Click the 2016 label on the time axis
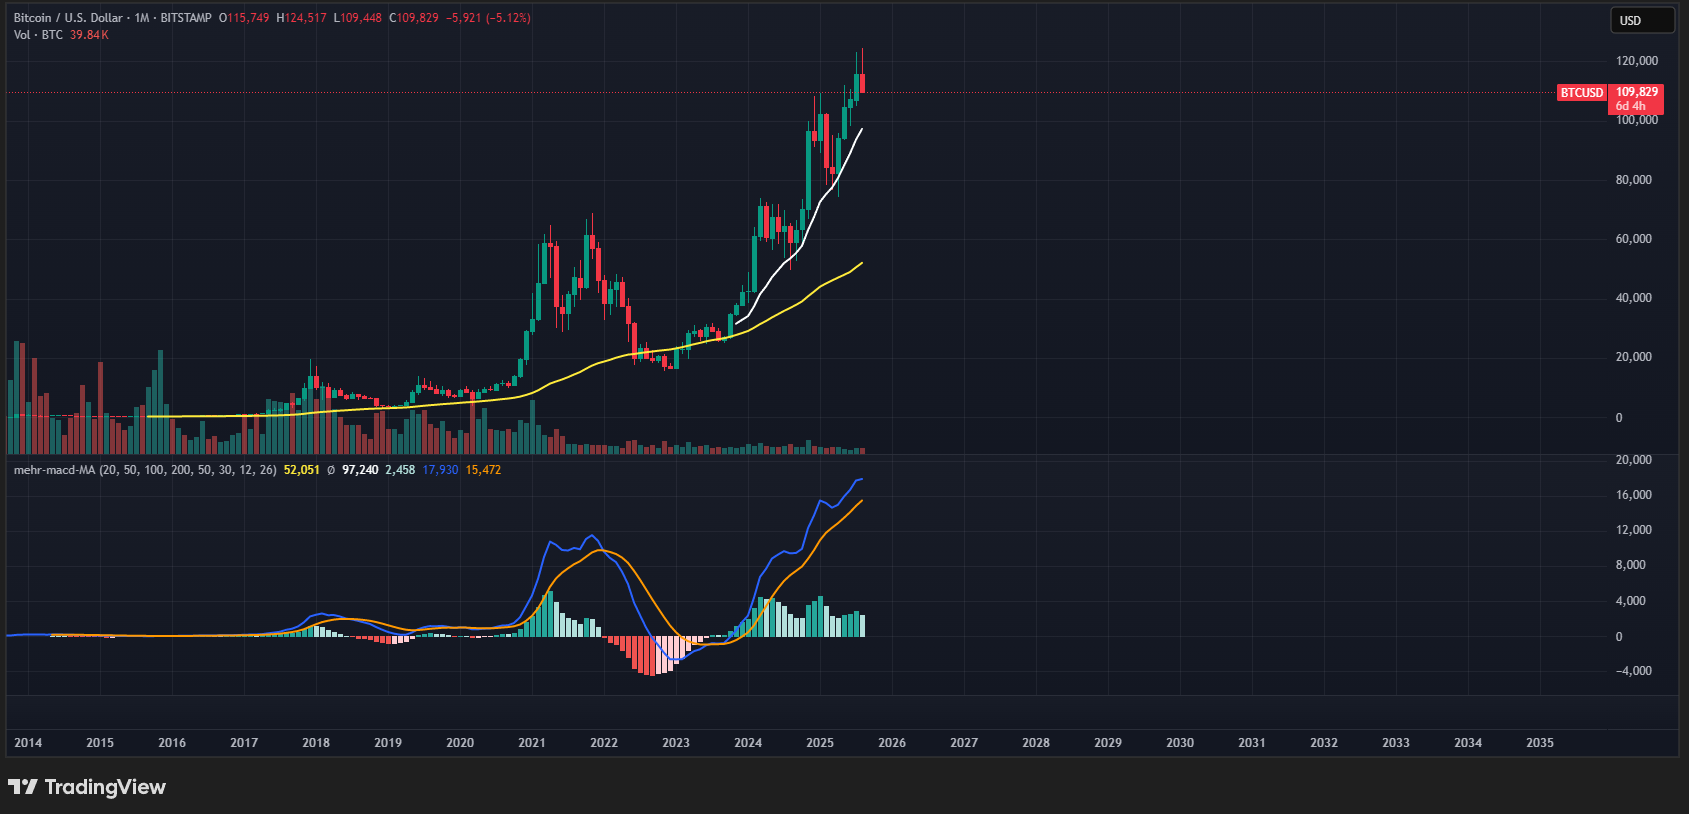 coord(172,743)
